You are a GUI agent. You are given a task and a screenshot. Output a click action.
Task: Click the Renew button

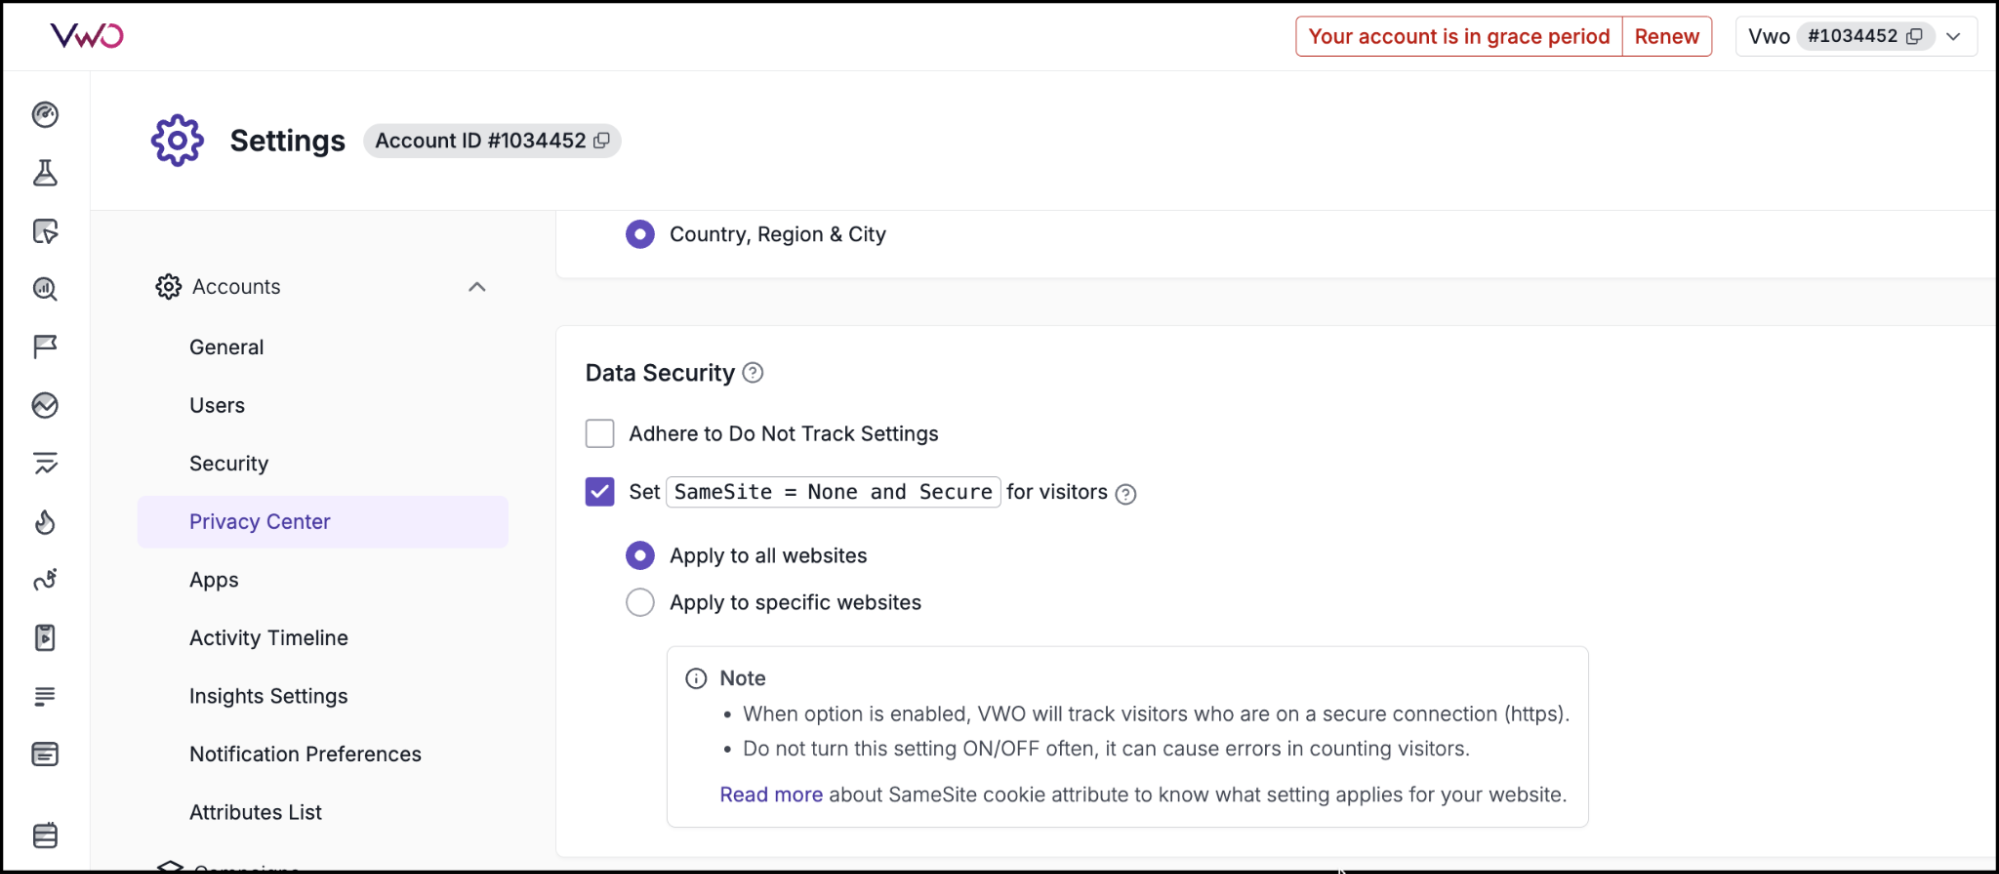tap(1666, 36)
